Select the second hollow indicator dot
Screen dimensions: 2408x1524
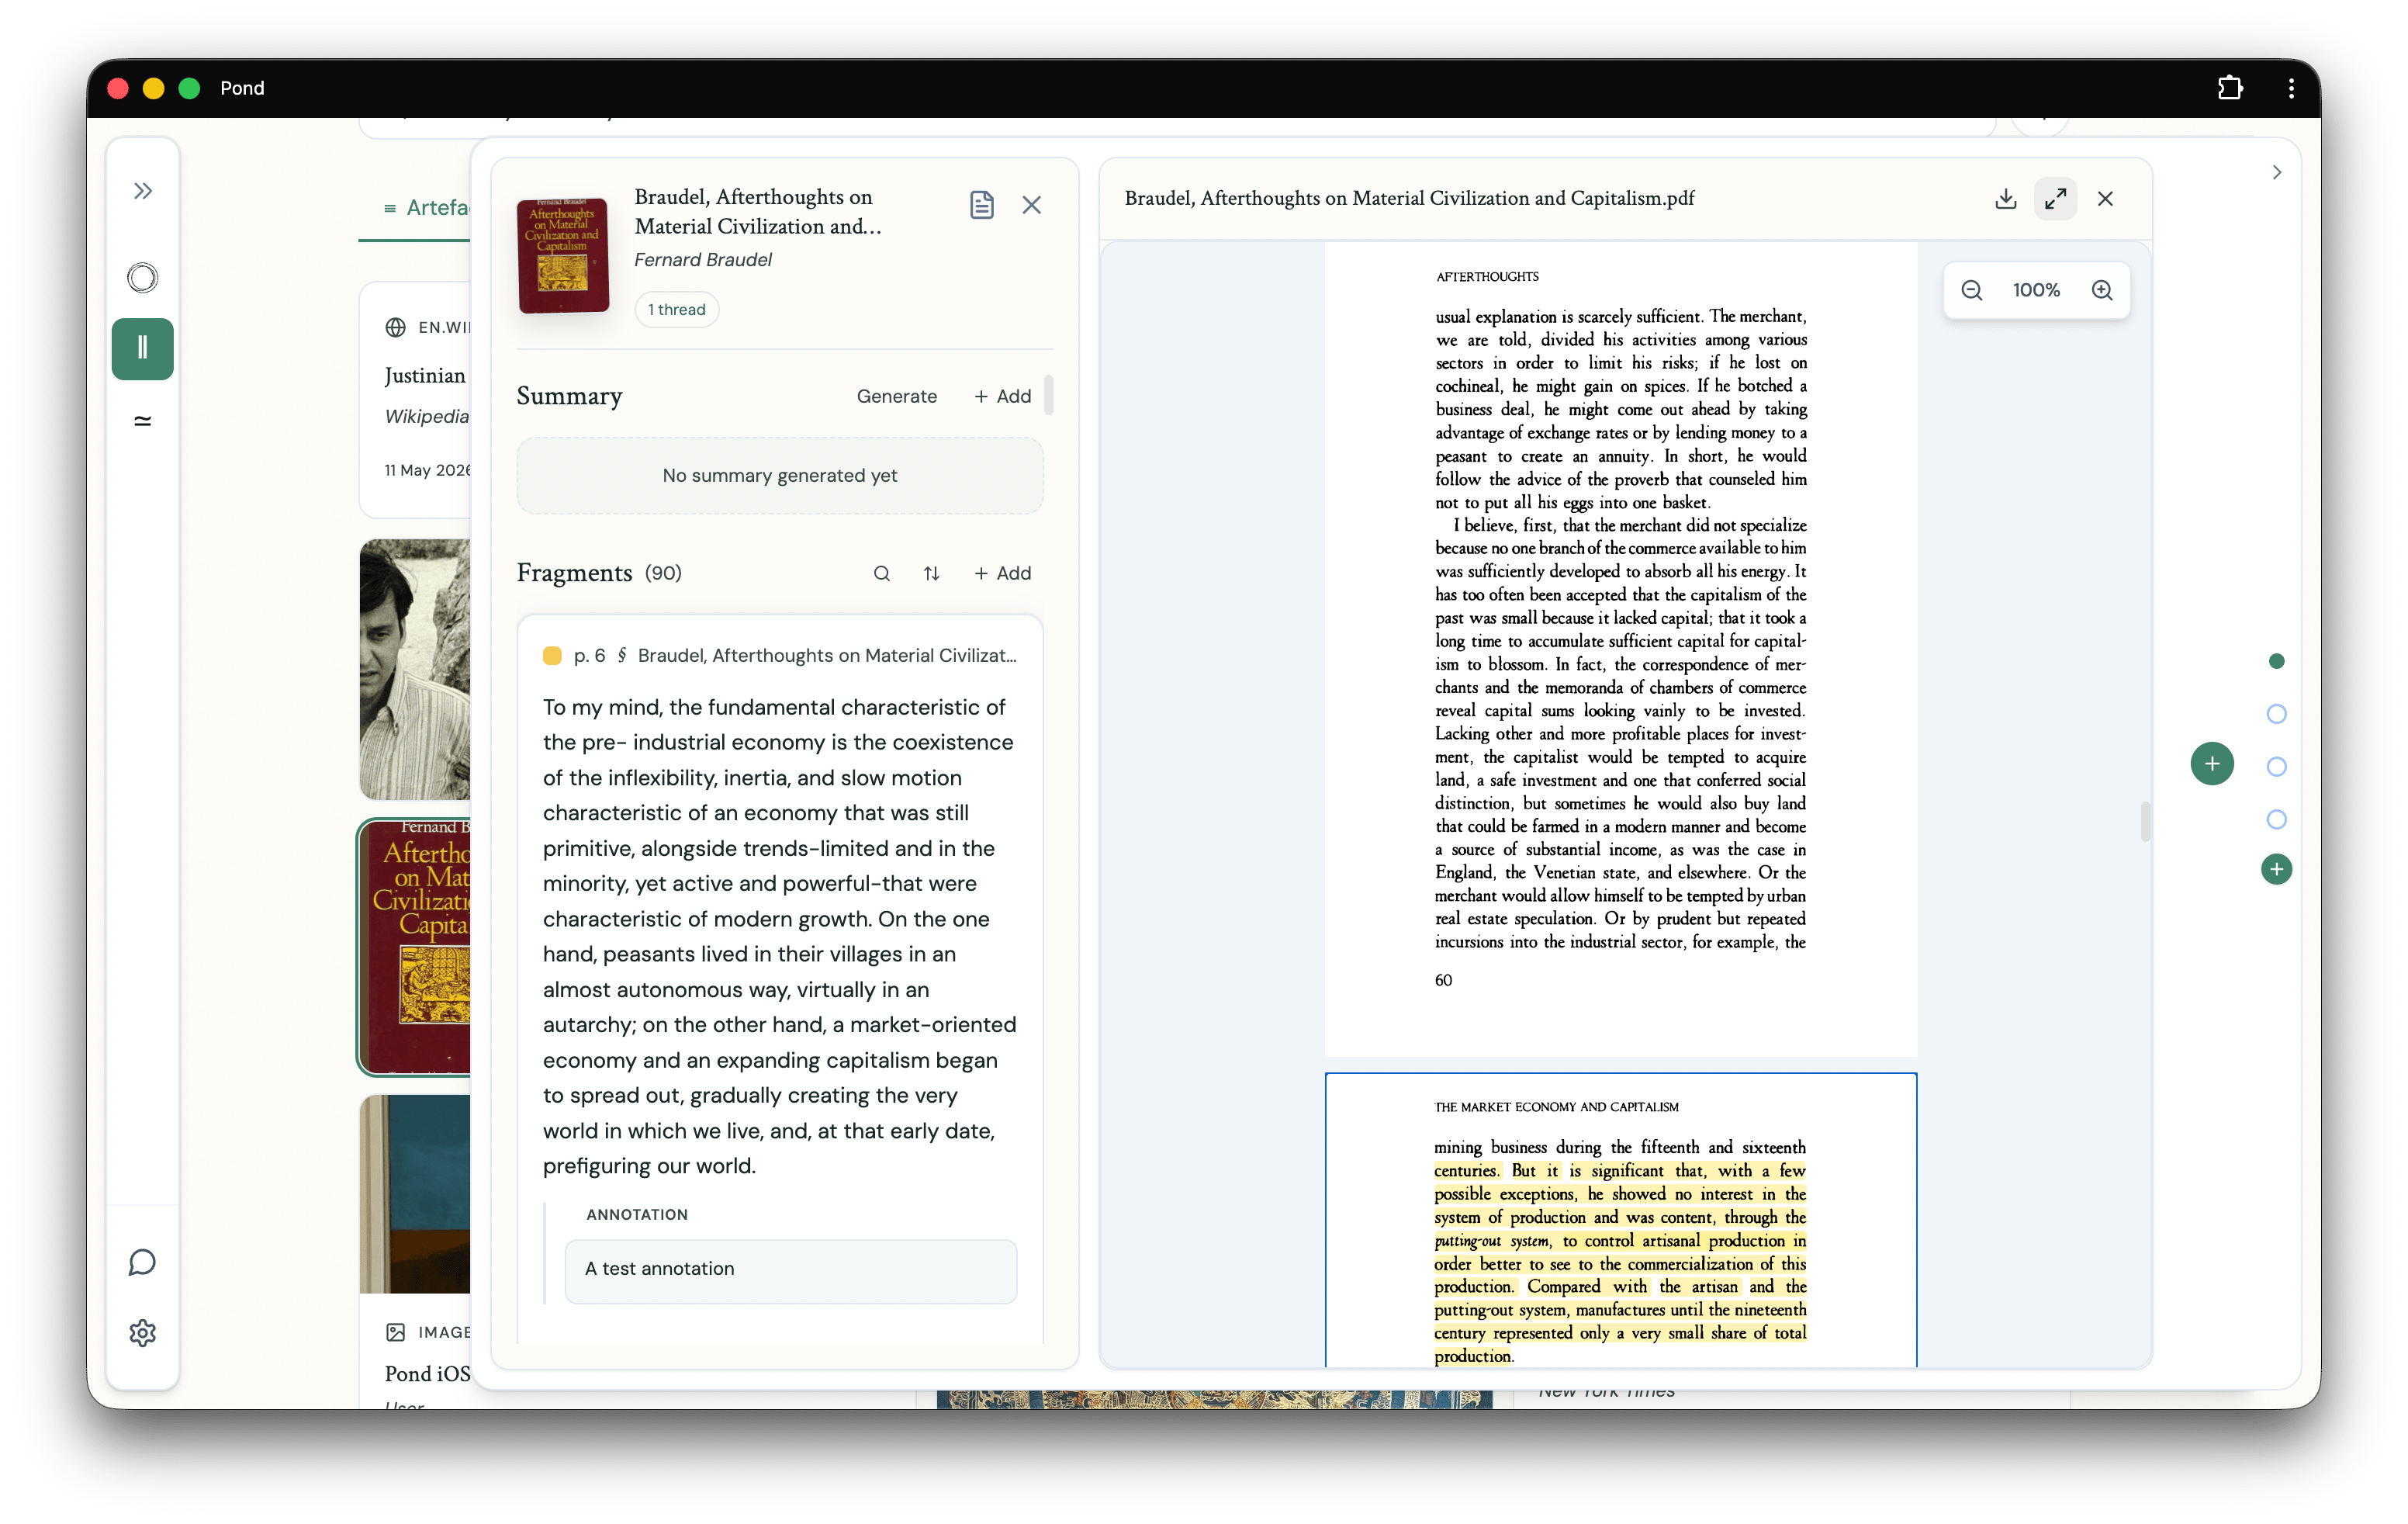click(2276, 767)
